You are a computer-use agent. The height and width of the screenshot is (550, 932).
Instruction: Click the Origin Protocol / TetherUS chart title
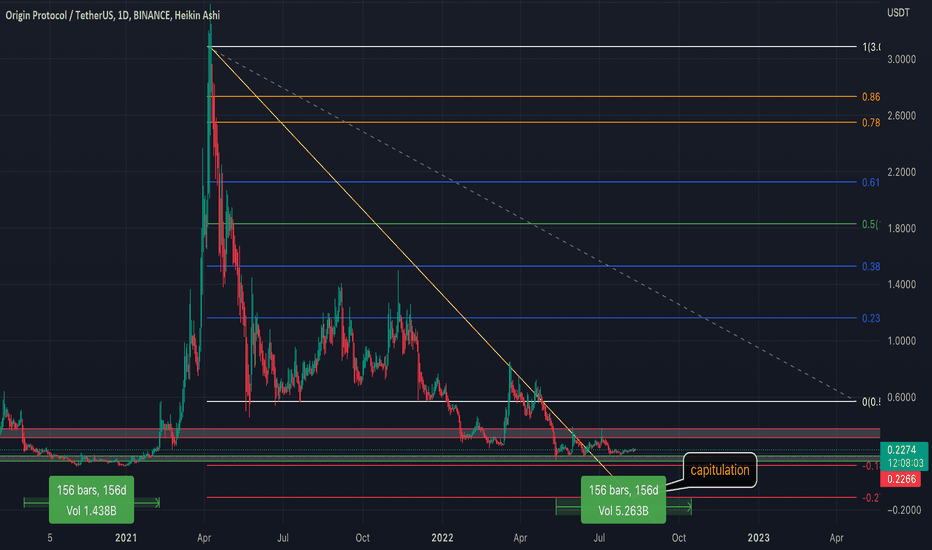point(112,15)
